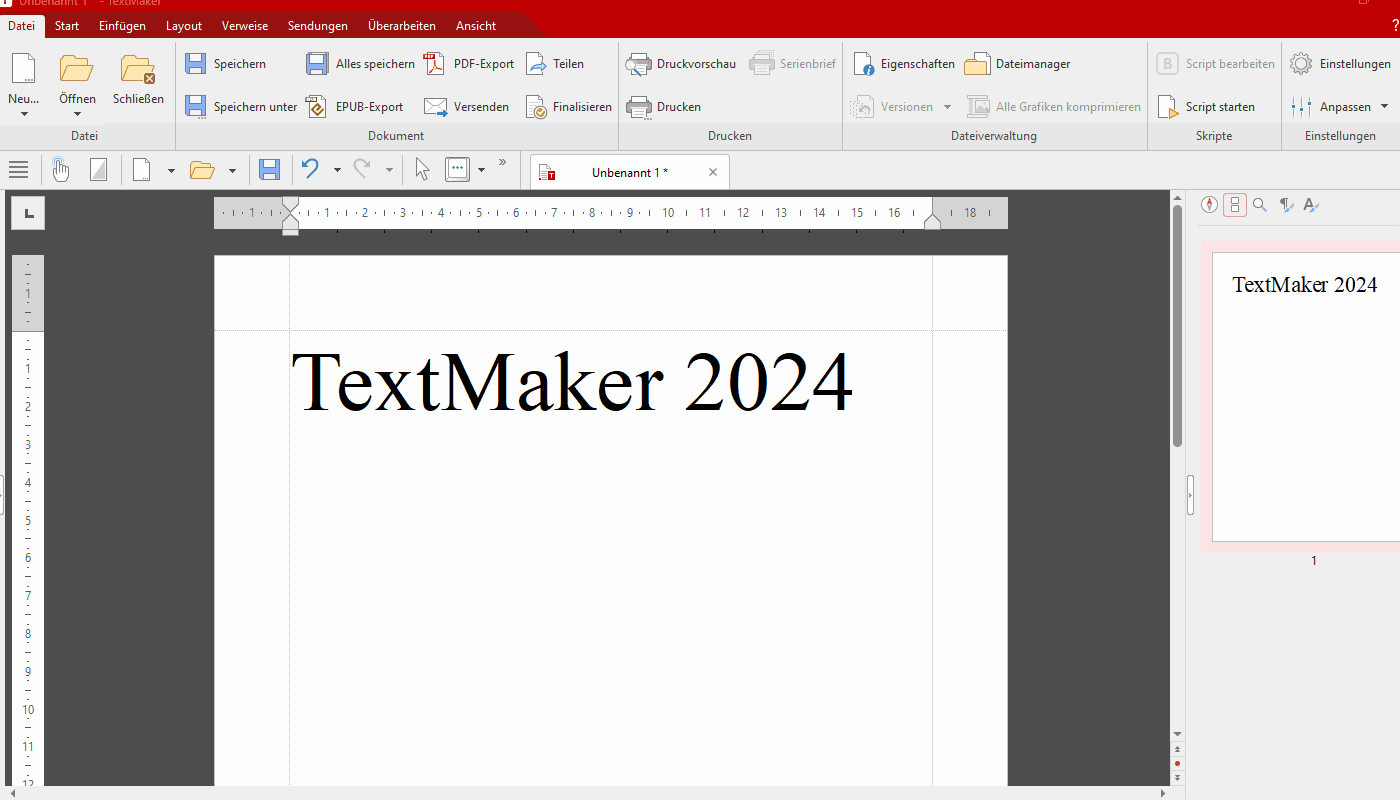This screenshot has height=800, width=1400.
Task: Open the undo history dropdown arrow
Action: 337,170
